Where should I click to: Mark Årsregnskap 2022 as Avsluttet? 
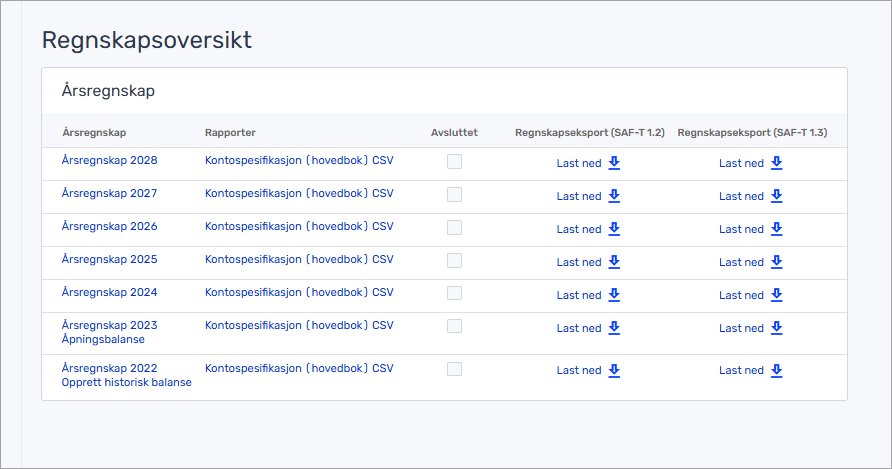(454, 369)
